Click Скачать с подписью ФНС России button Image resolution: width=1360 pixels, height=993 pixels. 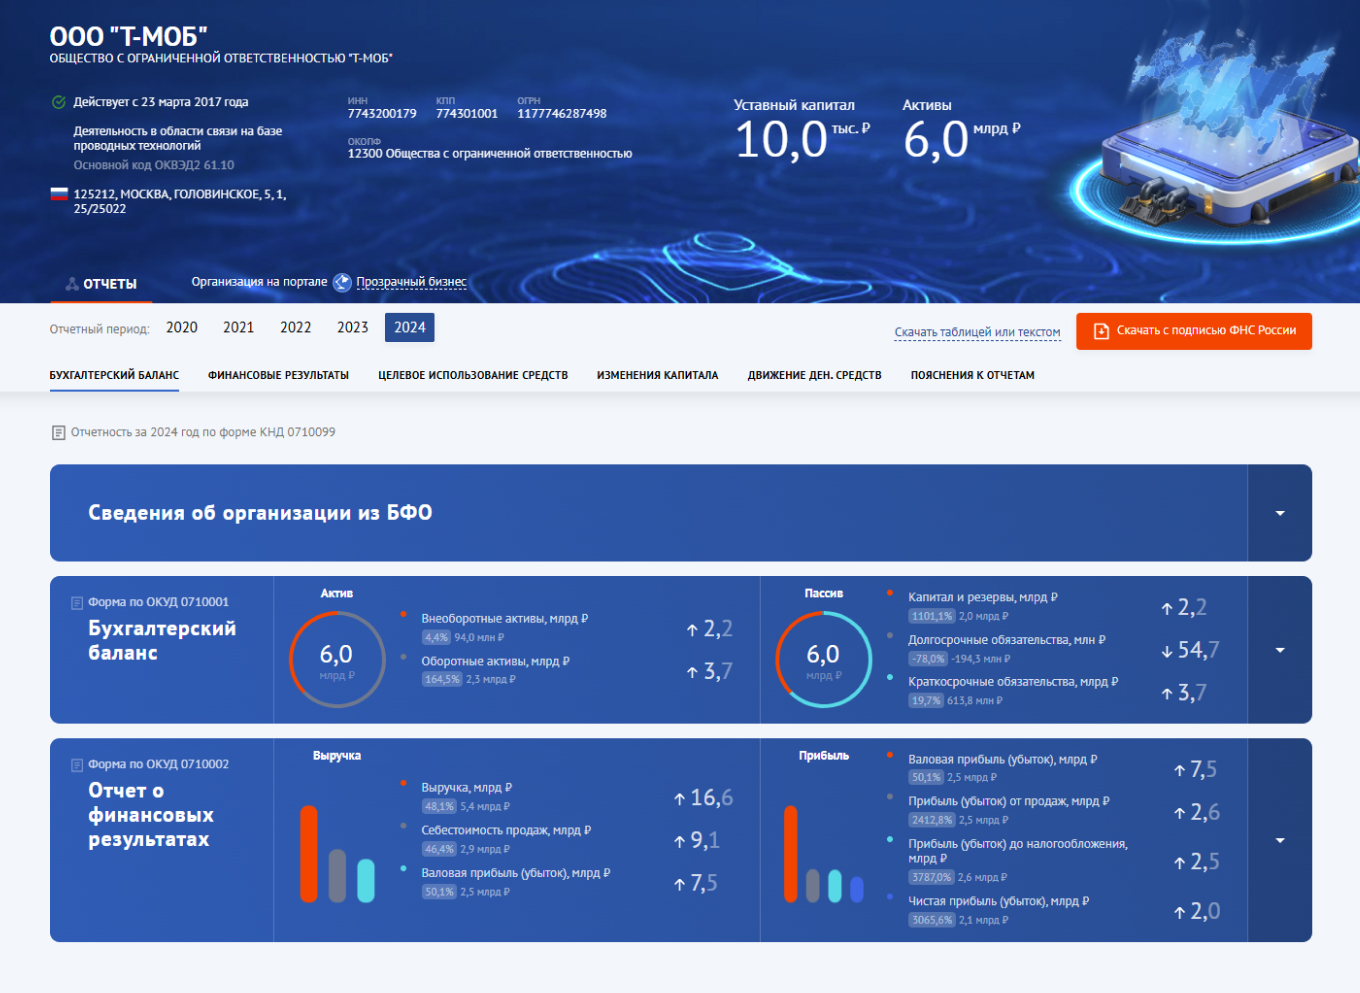[1194, 331]
